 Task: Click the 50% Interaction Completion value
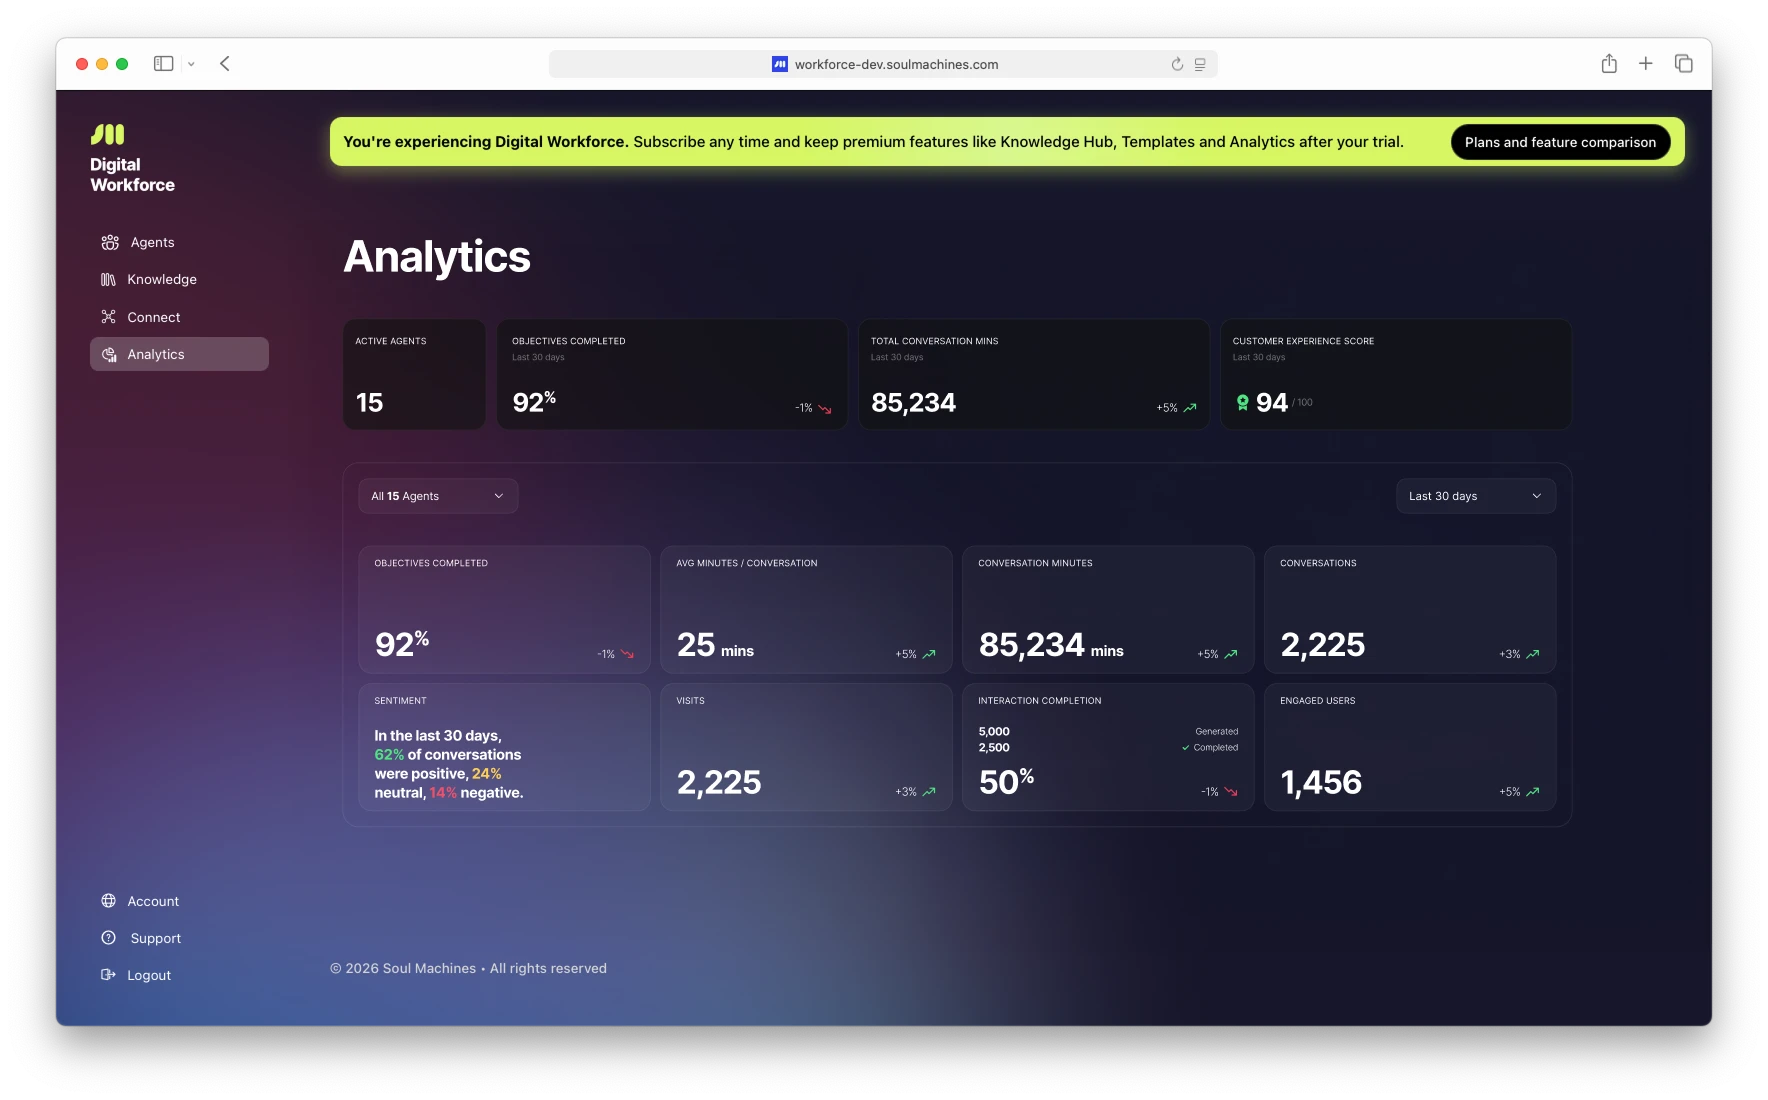(x=1006, y=781)
